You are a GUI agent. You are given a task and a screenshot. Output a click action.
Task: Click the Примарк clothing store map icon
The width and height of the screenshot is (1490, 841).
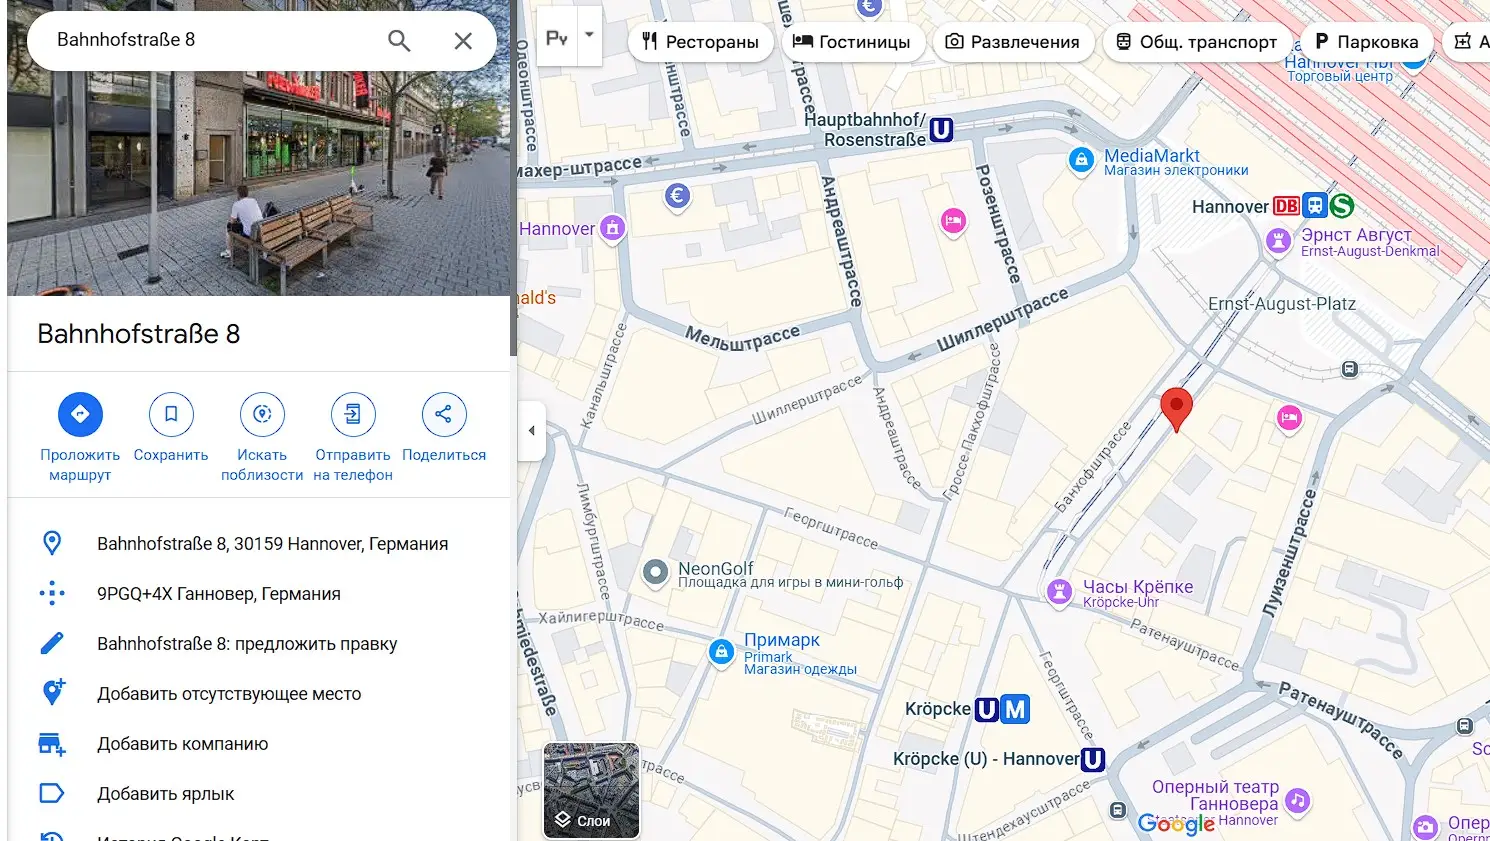pyautogui.click(x=721, y=652)
